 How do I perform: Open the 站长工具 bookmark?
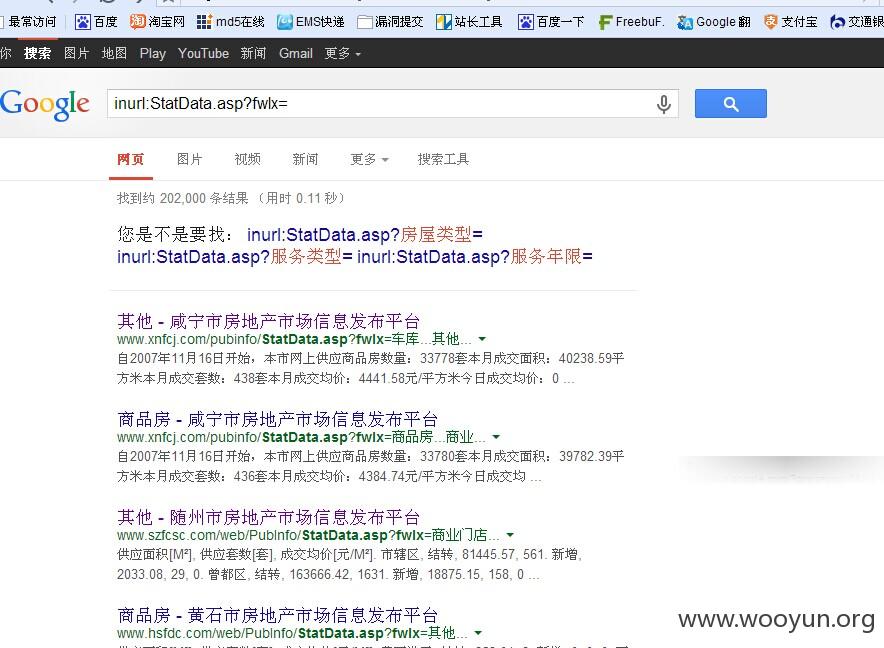pos(469,22)
